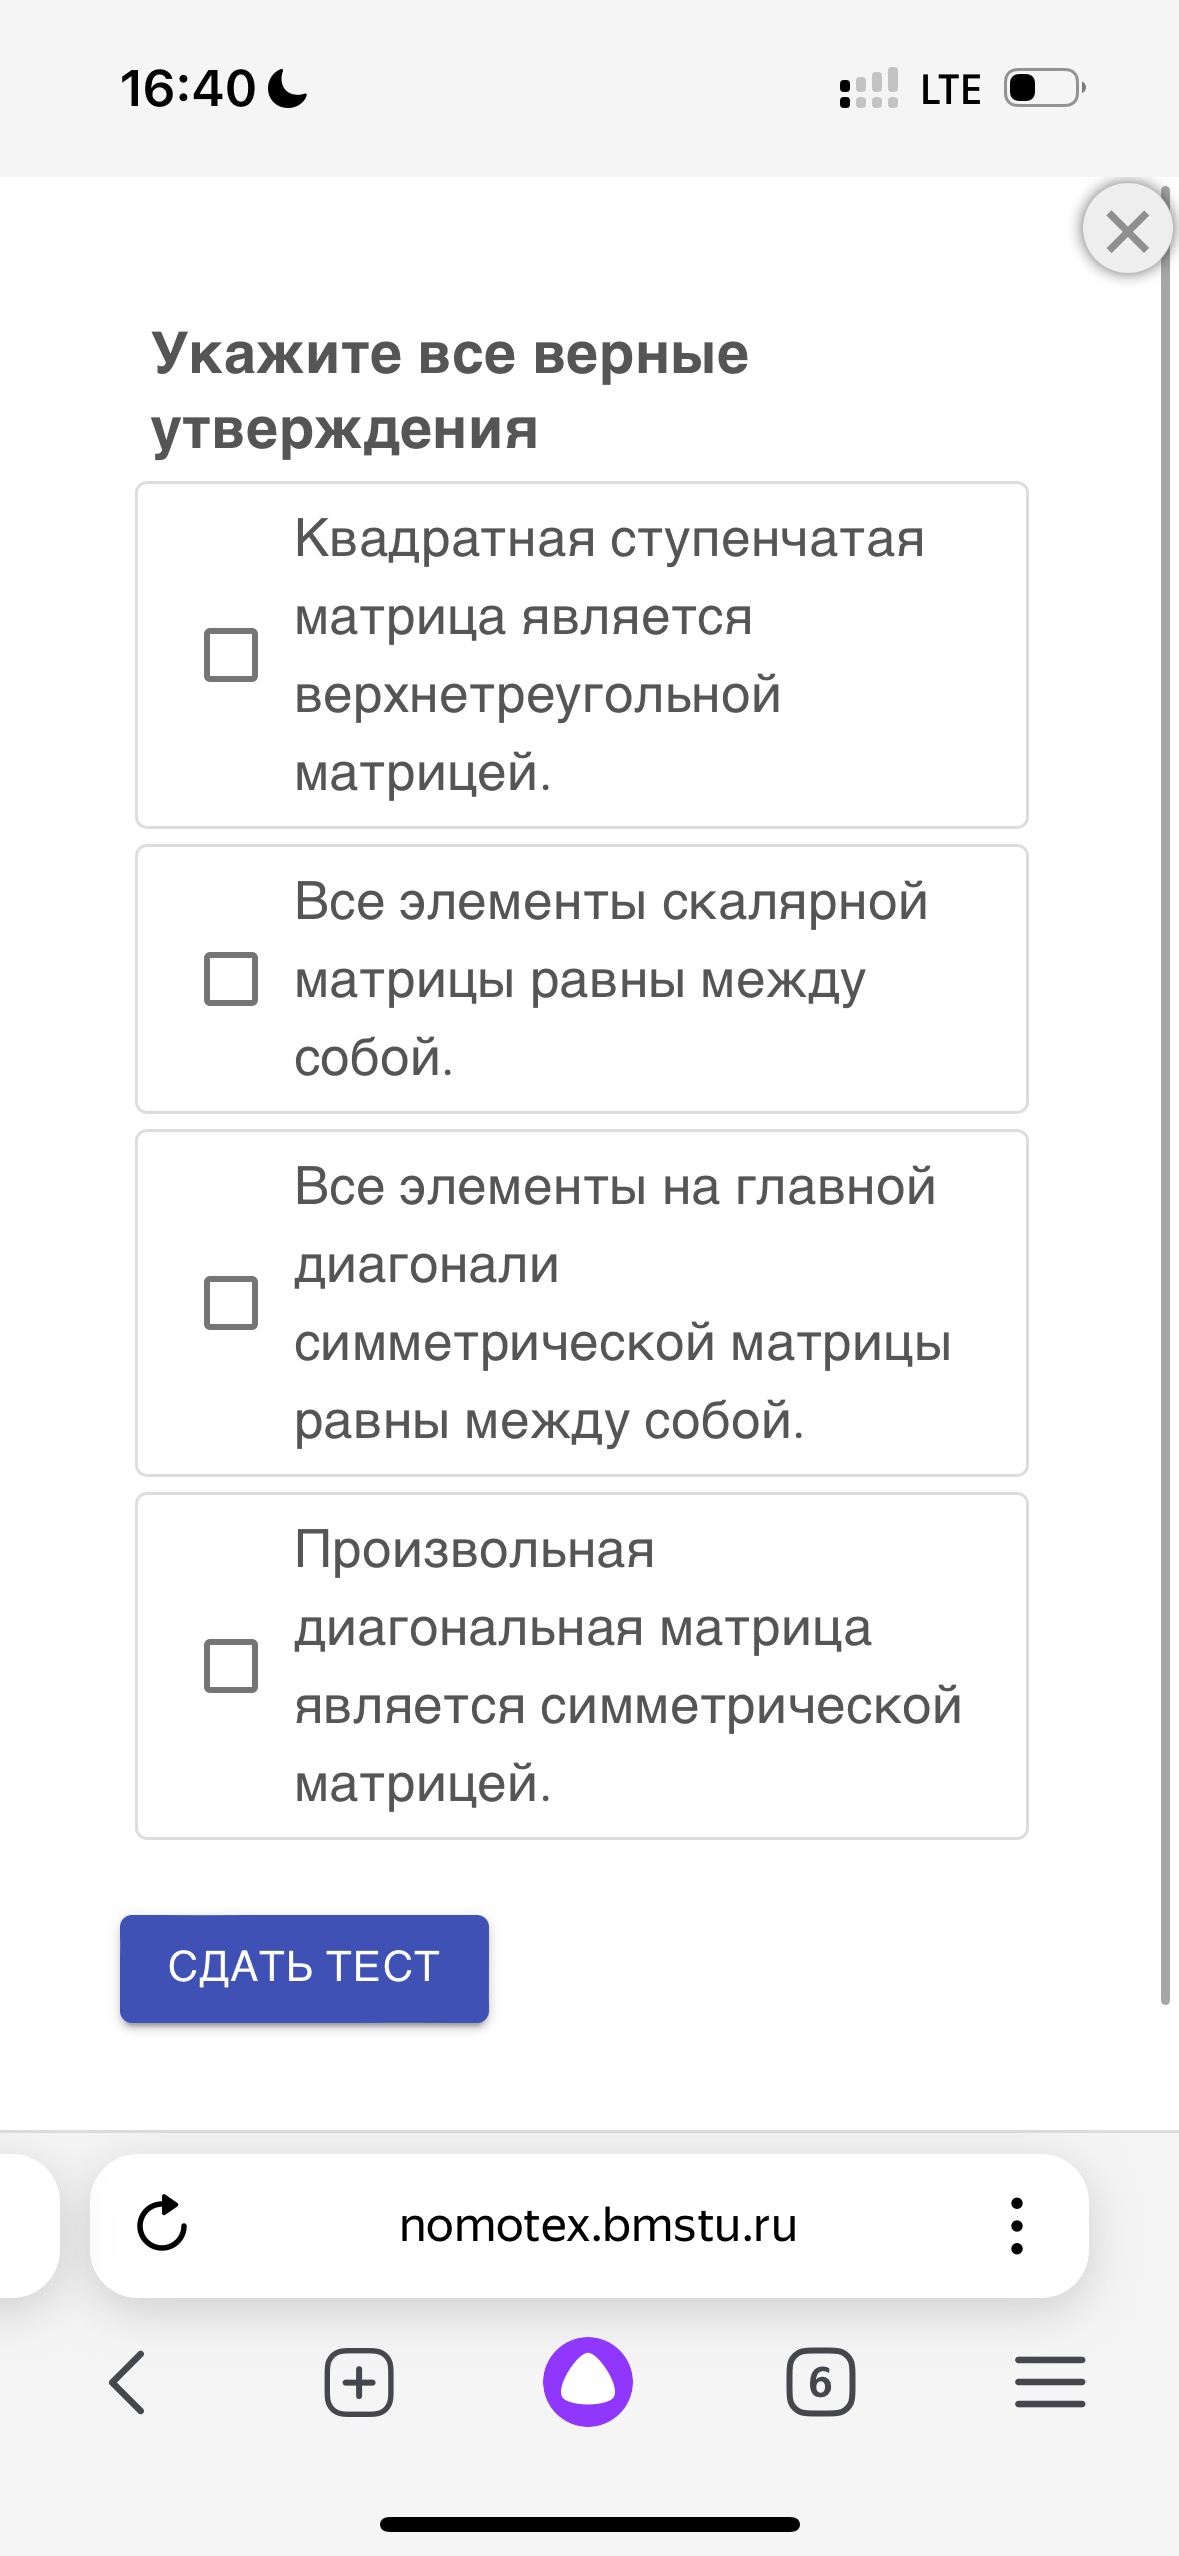Select the symmetric matrix diagonal statement checkbox
The image size is (1179, 2556).
pyautogui.click(x=231, y=1302)
